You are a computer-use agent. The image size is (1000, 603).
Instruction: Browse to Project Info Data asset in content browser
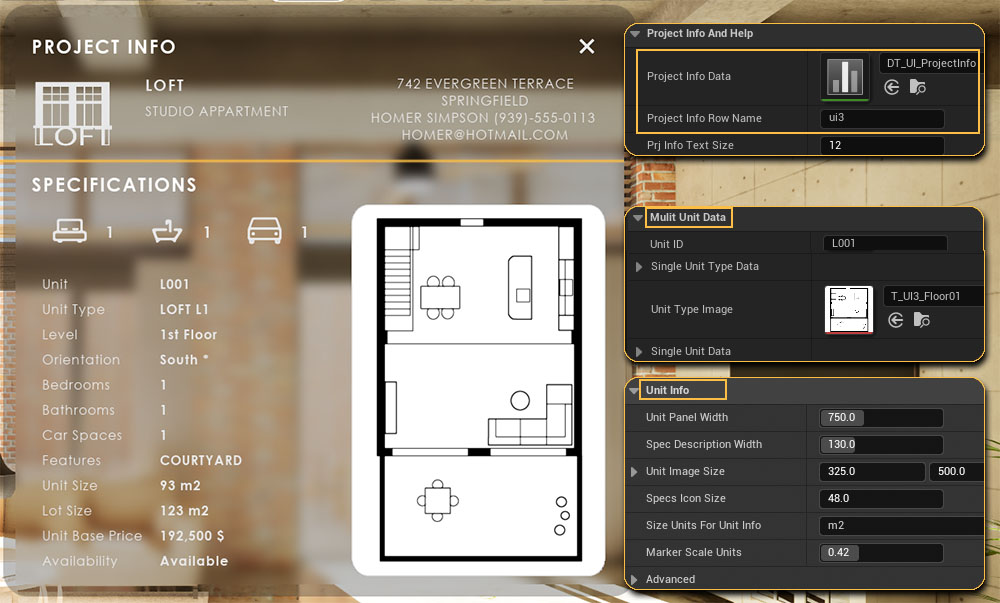(918, 88)
